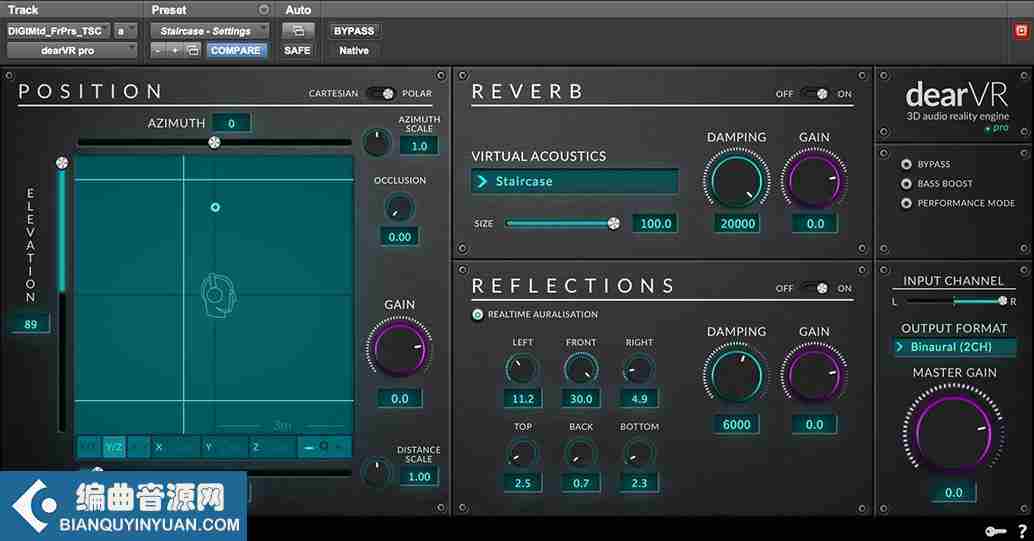Open the dearVR pro plug-in selector
The width and height of the screenshot is (1034, 541).
pyautogui.click(x=72, y=50)
